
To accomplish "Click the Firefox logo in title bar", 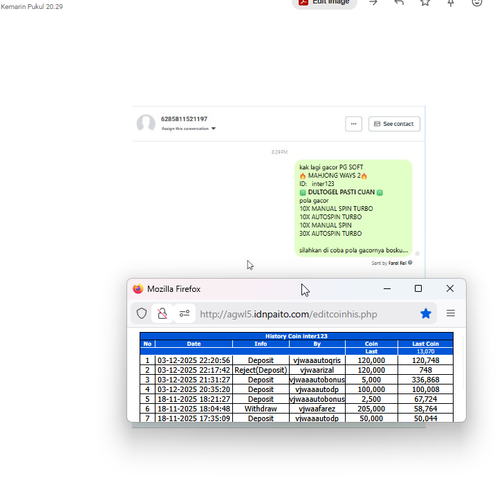I will (x=138, y=289).
